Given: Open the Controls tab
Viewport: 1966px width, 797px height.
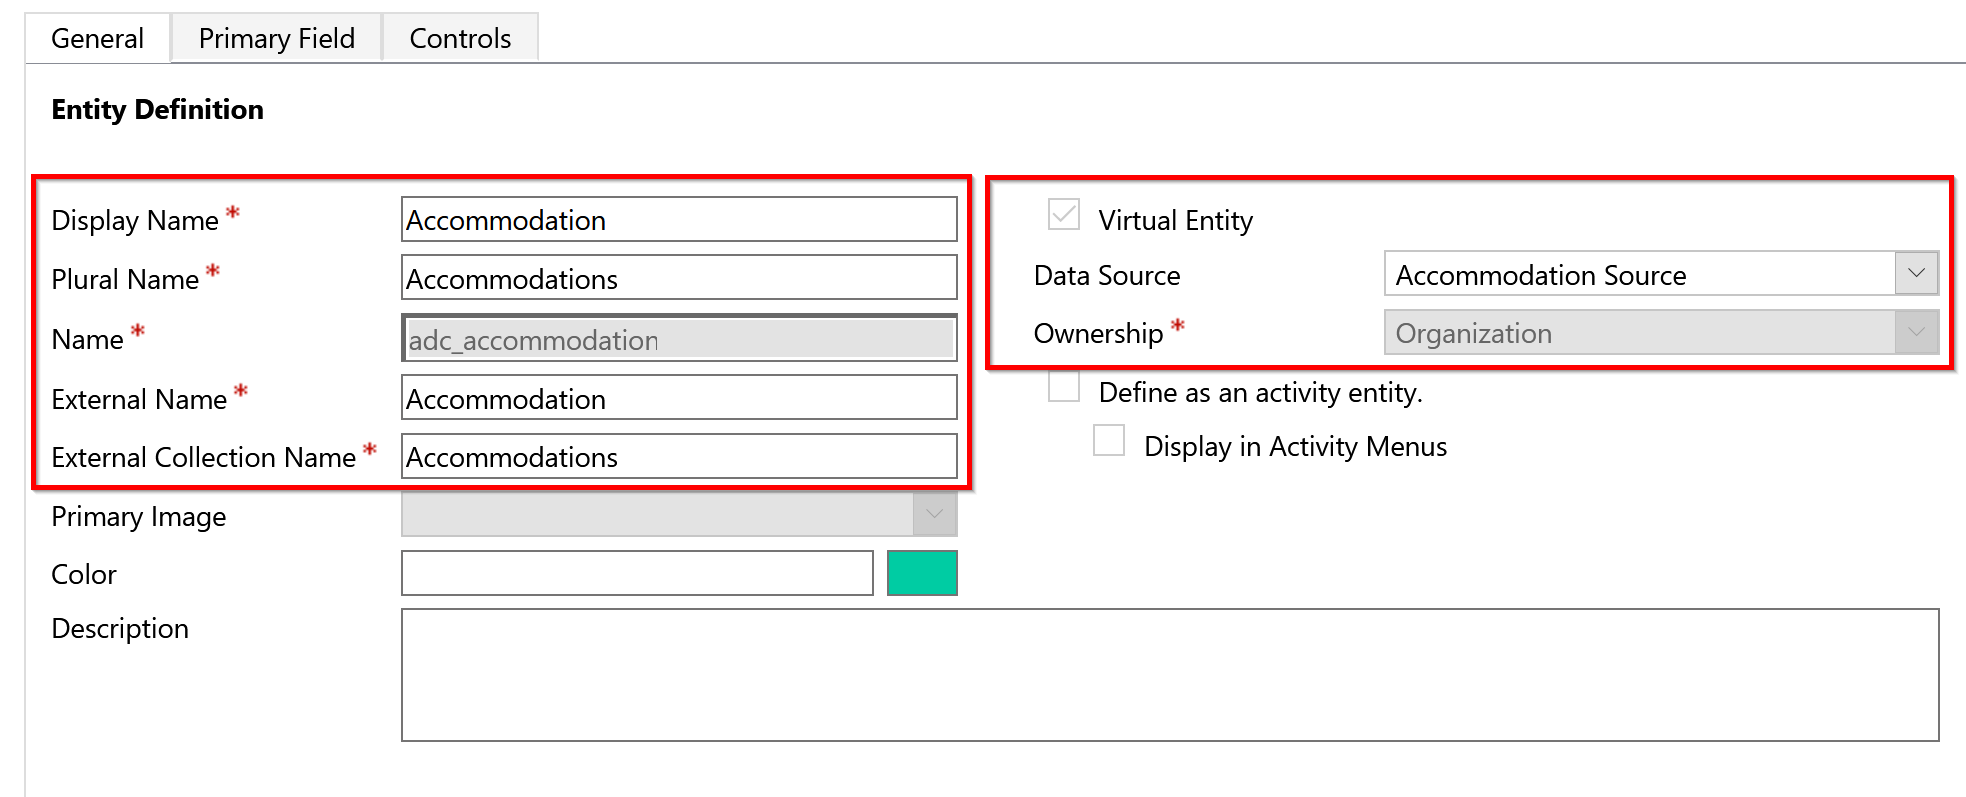Looking at the screenshot, I should pos(460,38).
